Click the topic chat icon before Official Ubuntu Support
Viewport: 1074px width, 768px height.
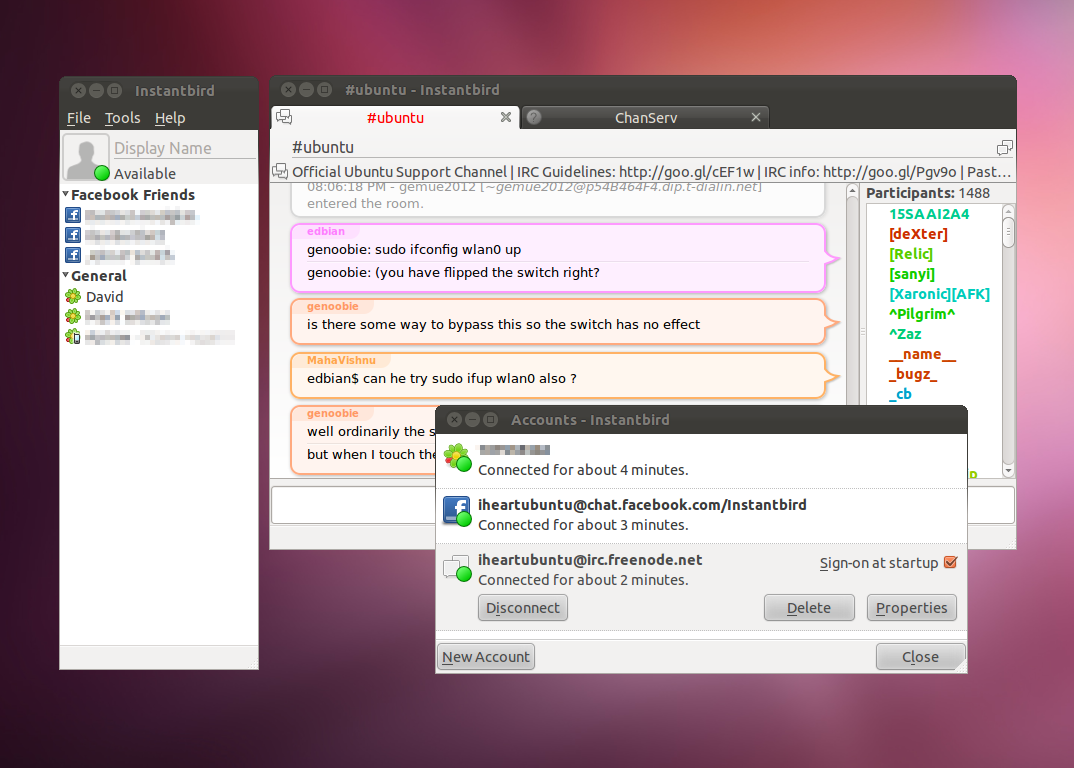[280, 171]
